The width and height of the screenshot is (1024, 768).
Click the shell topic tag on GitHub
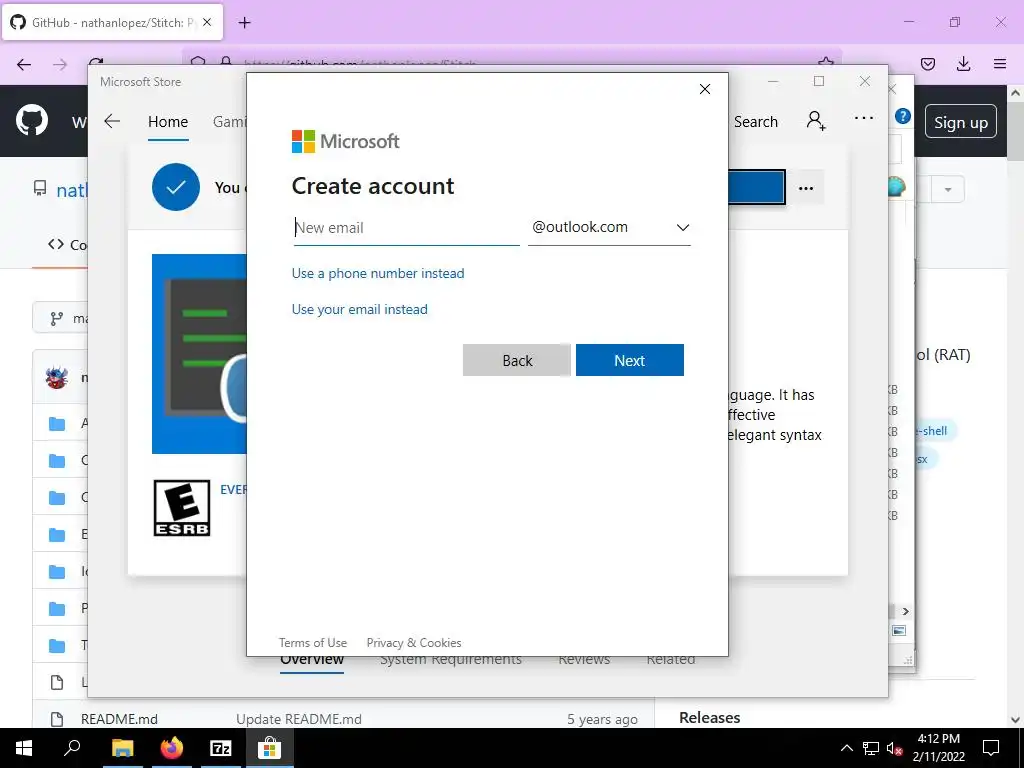click(x=934, y=431)
